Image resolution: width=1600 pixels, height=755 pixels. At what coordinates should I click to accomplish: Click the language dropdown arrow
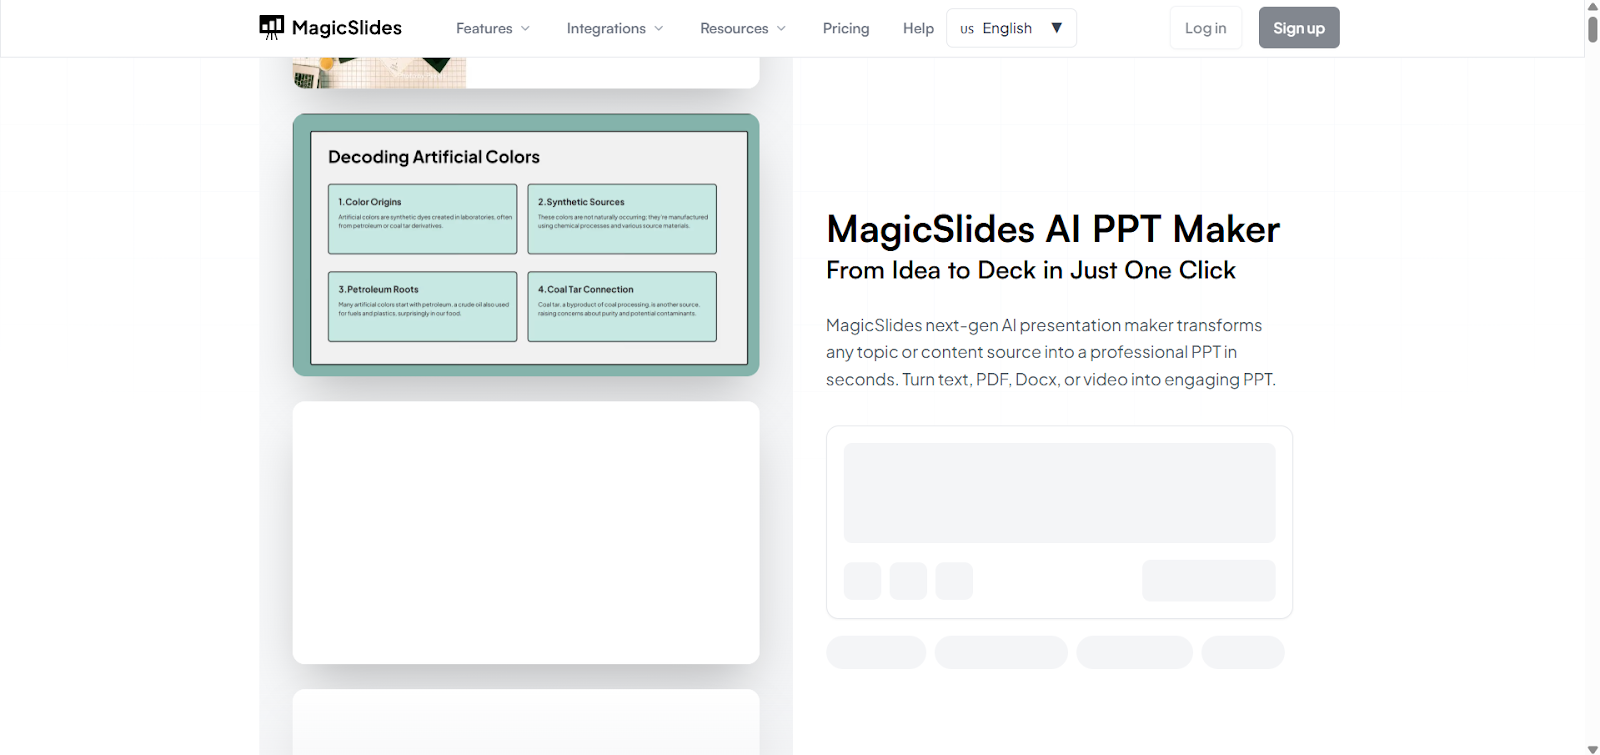[x=1057, y=28]
